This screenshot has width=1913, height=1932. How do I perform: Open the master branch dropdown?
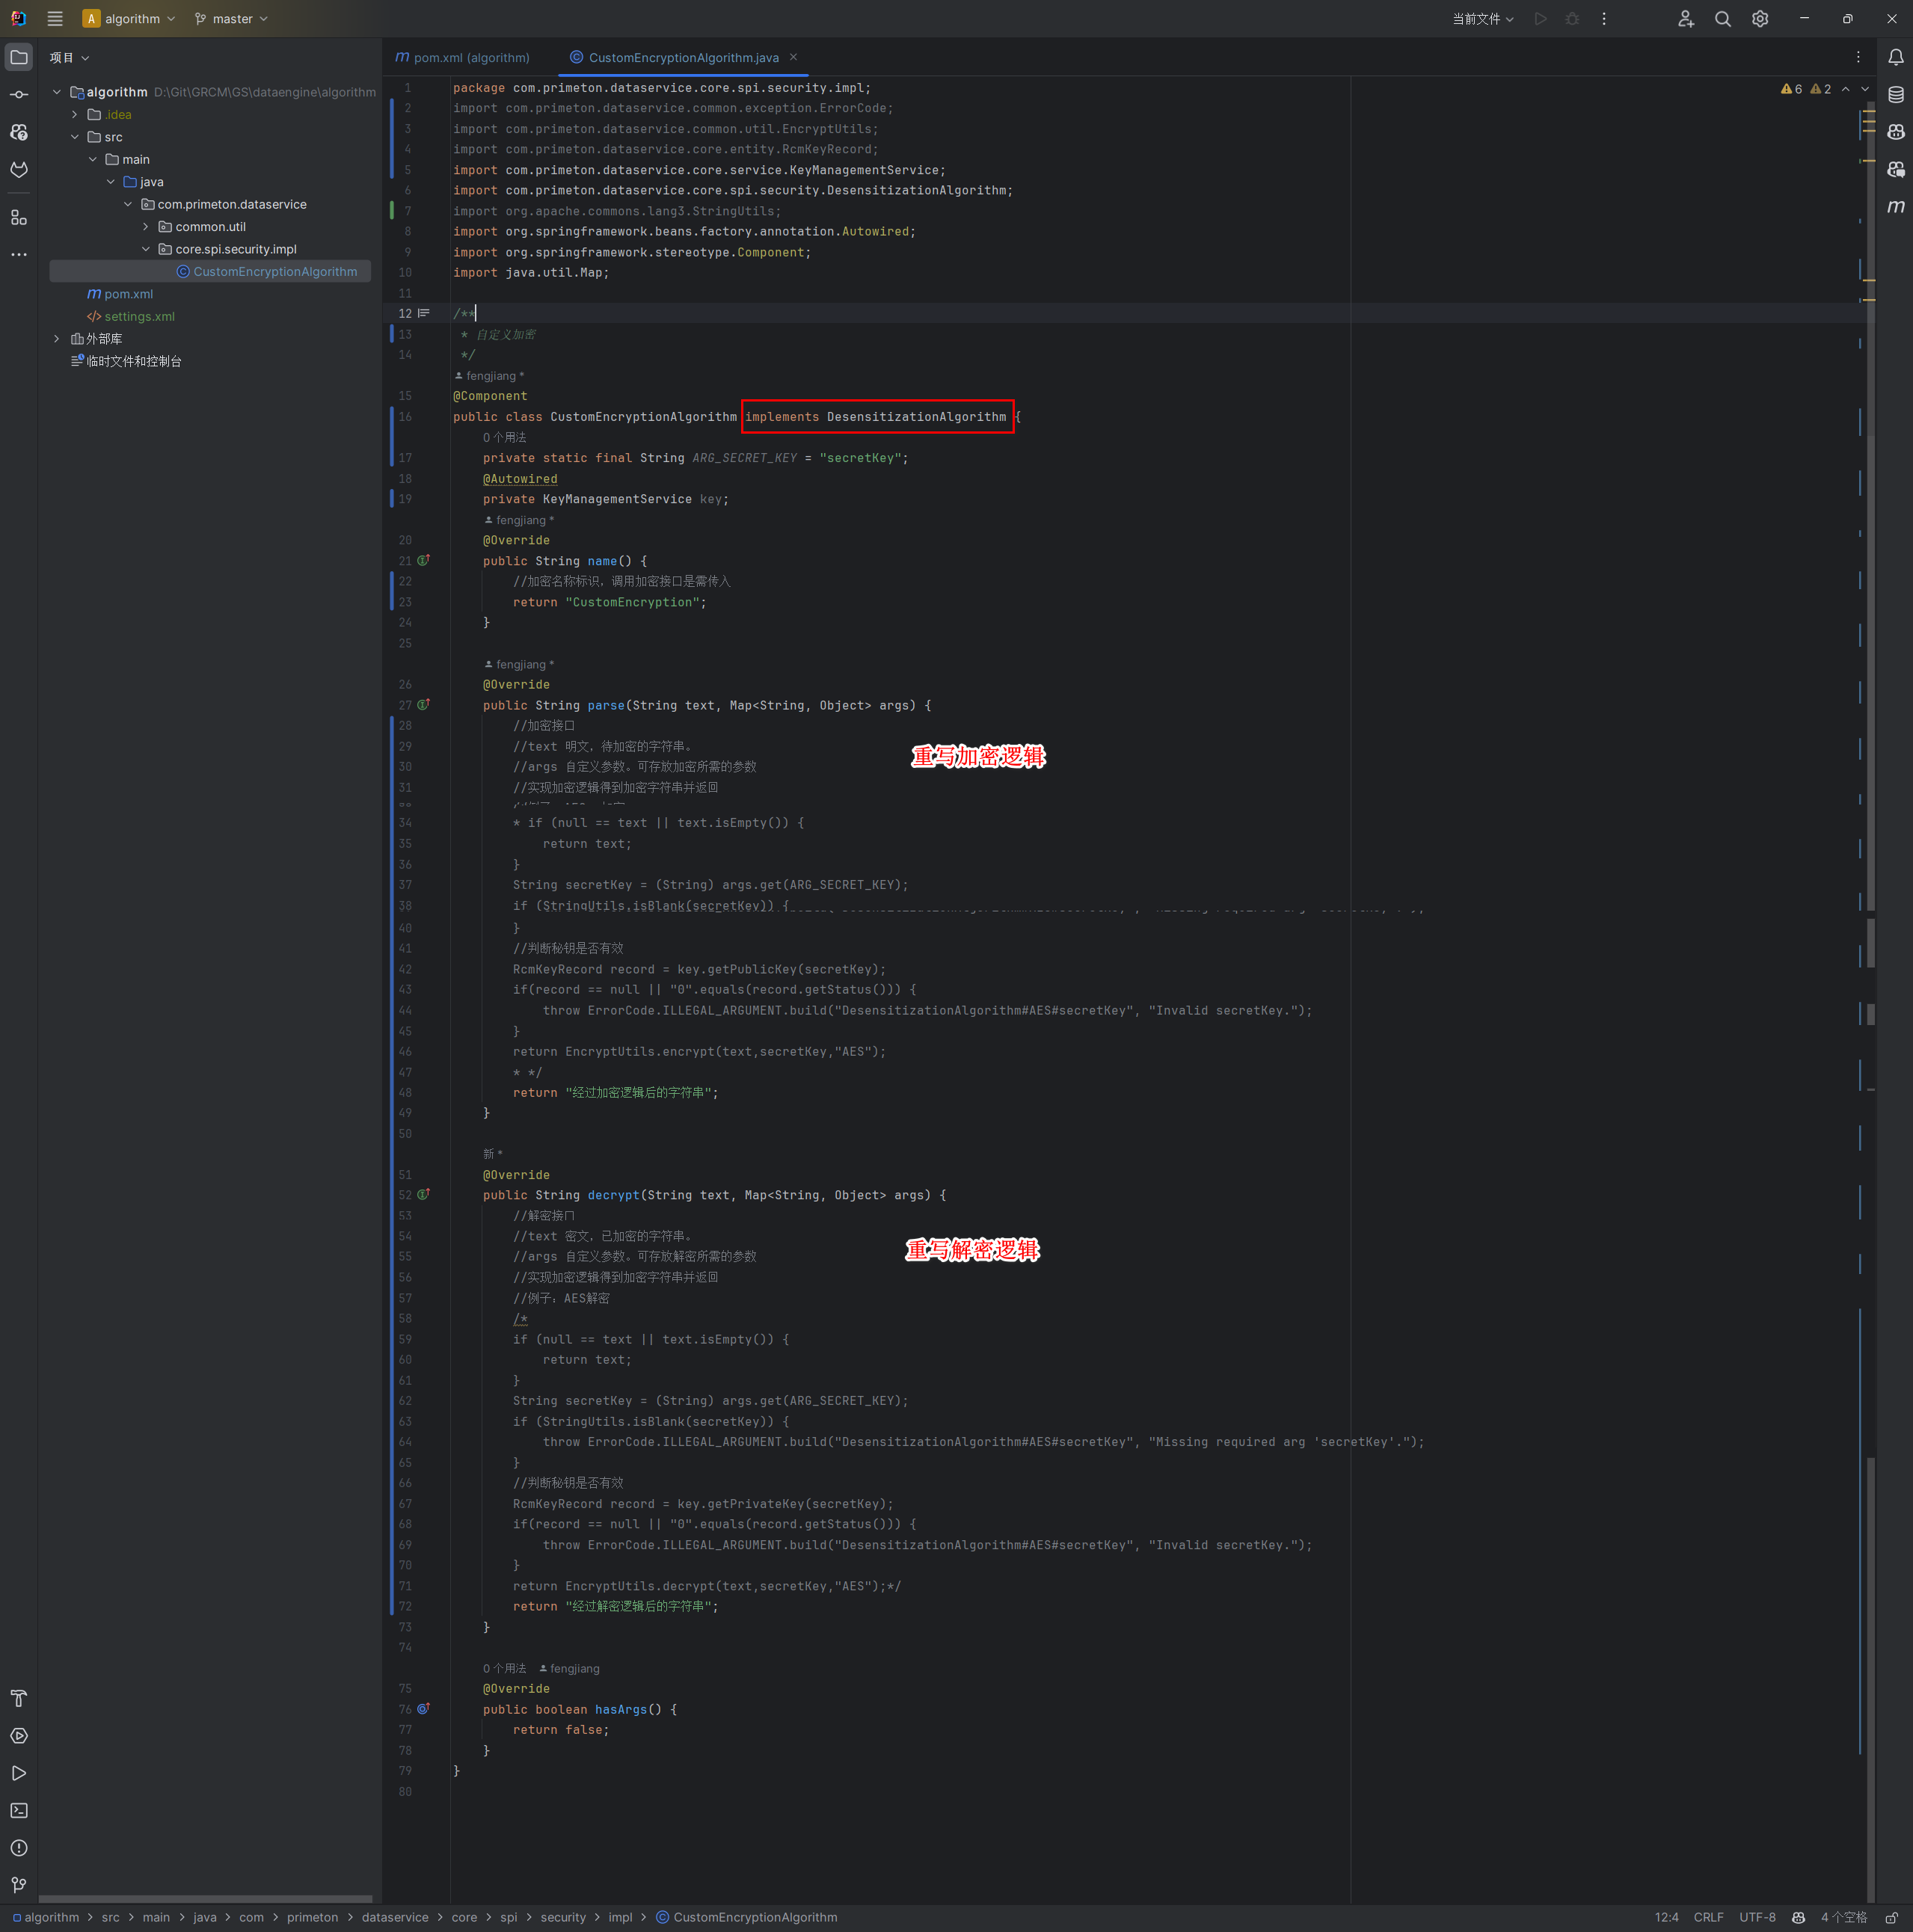click(232, 19)
